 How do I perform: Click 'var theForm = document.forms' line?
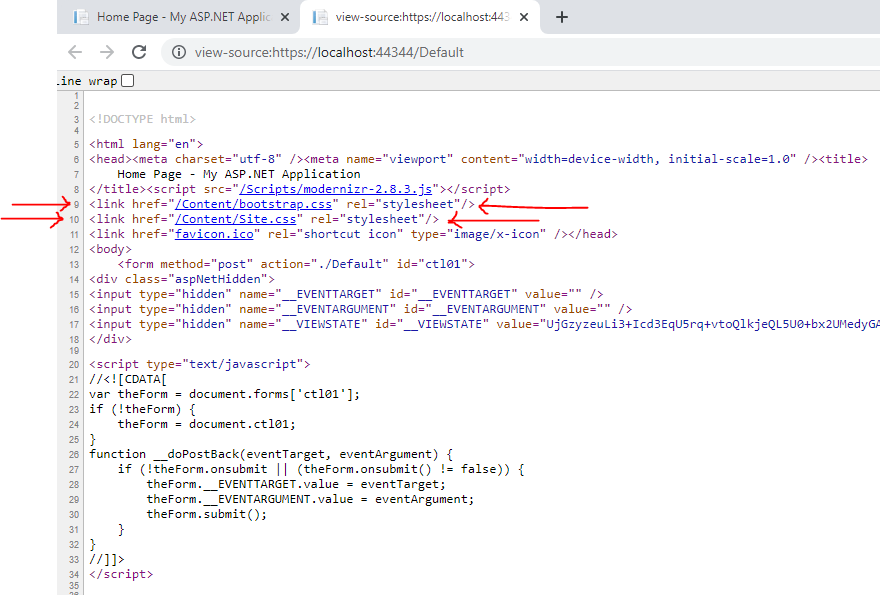[x=224, y=394]
